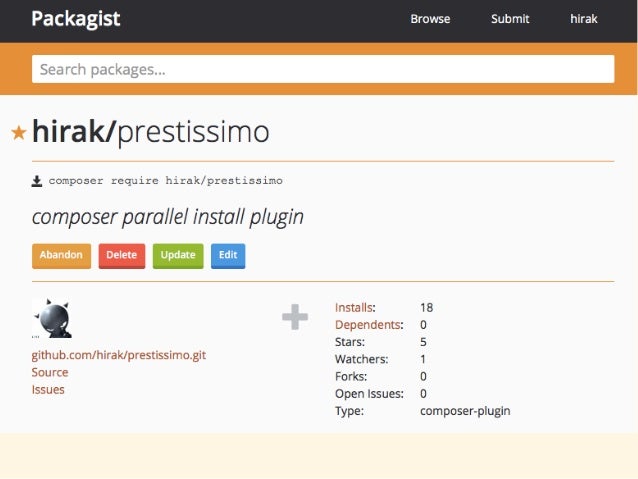The image size is (638, 479).
Task: Open the Source link
Action: [x=50, y=372]
